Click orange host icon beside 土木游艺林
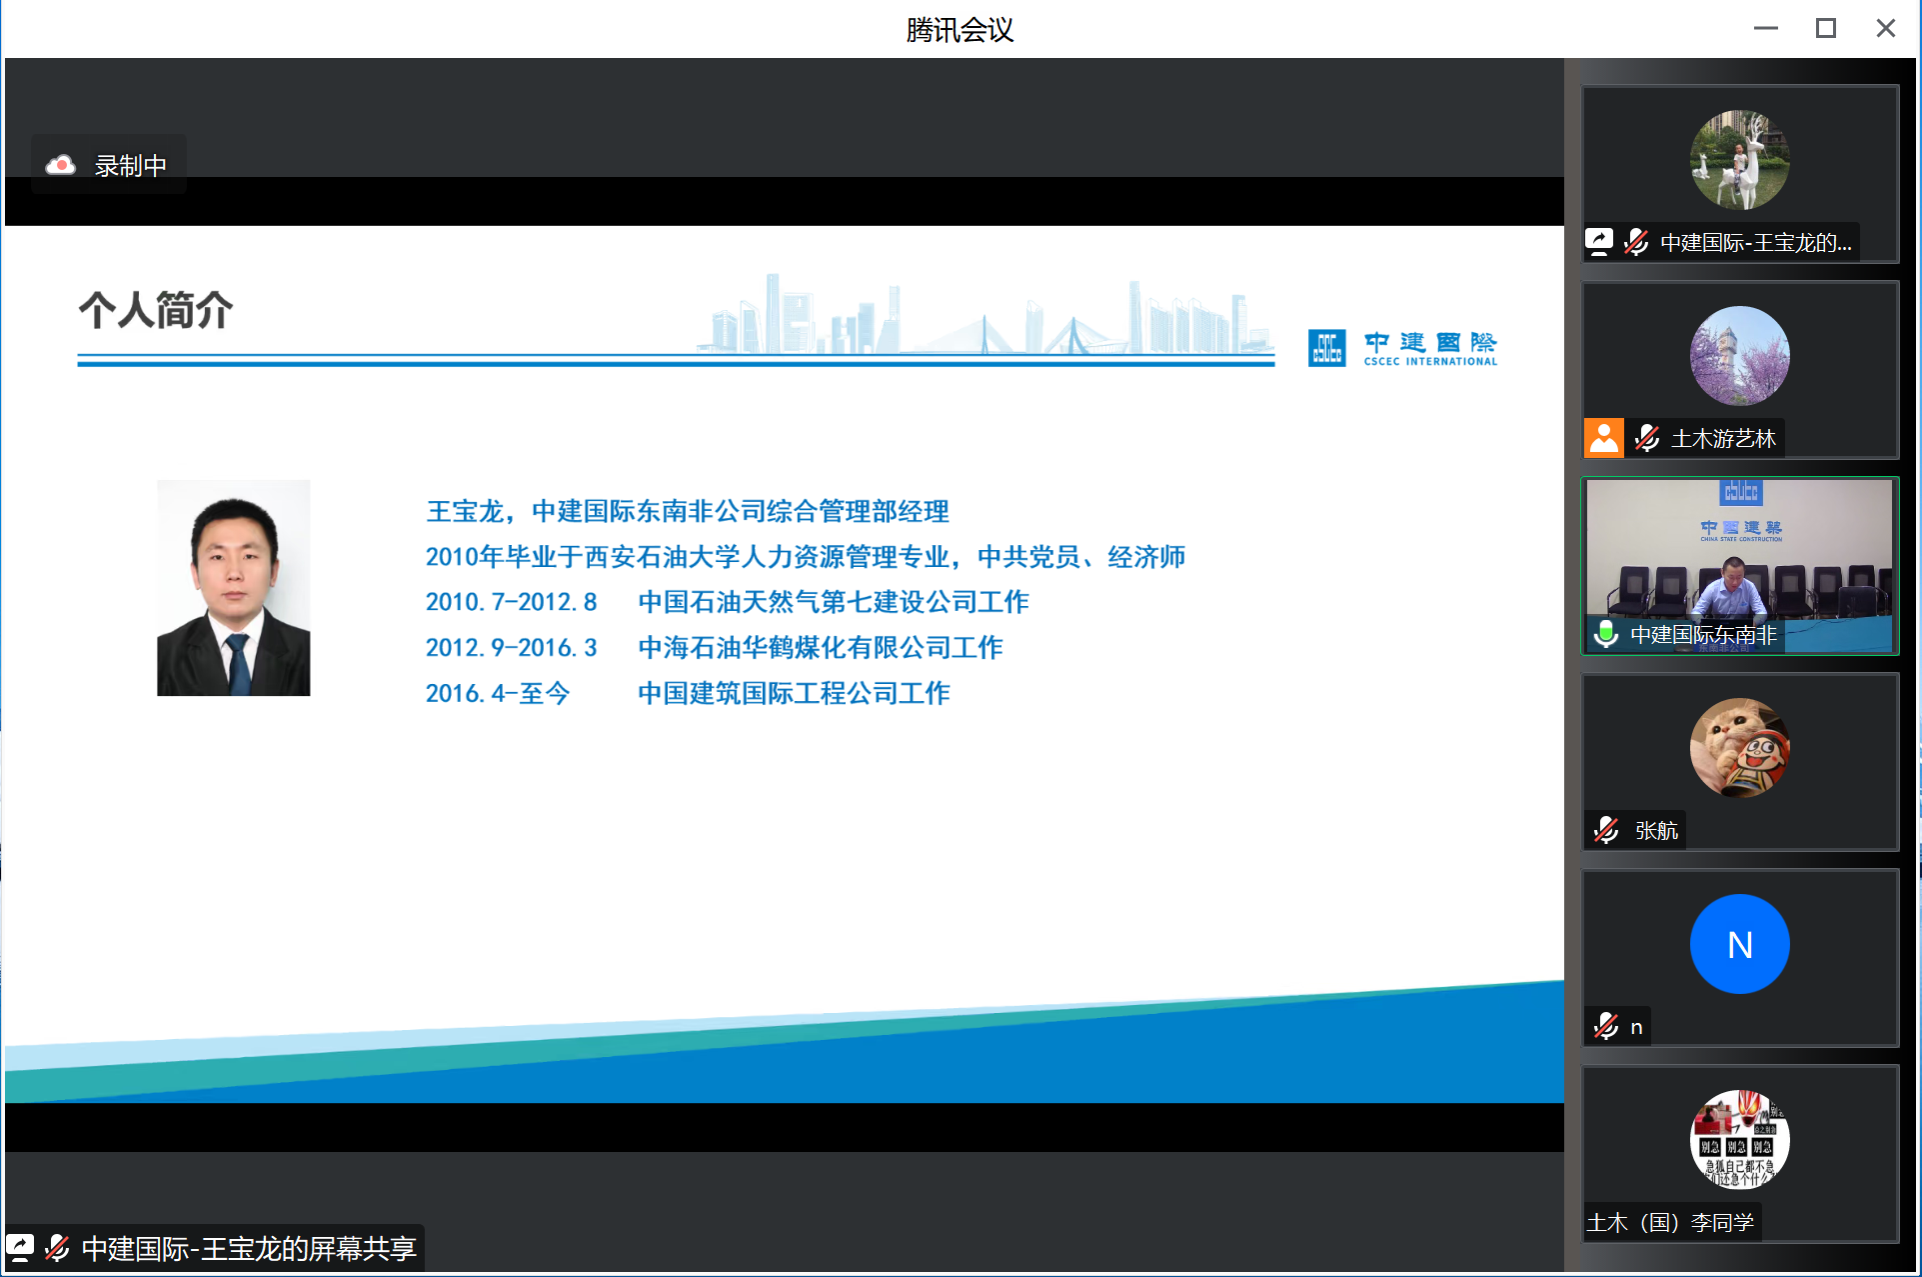This screenshot has width=1922, height=1277. coord(1603,438)
